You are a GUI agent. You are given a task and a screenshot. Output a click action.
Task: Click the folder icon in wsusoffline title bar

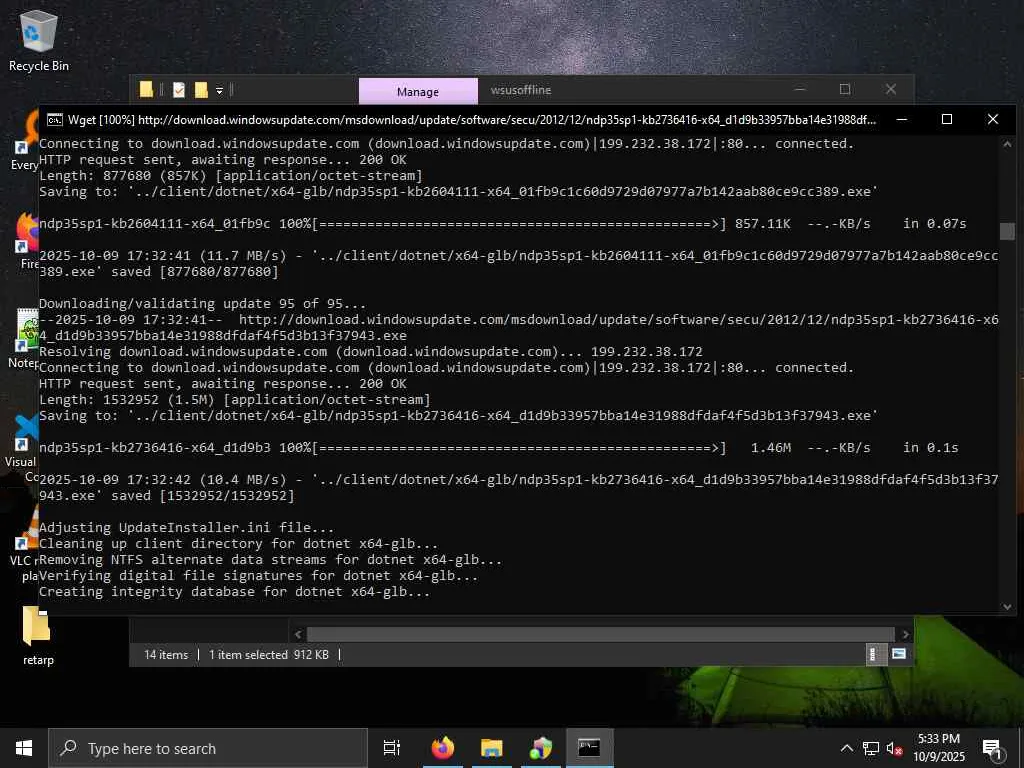point(146,89)
